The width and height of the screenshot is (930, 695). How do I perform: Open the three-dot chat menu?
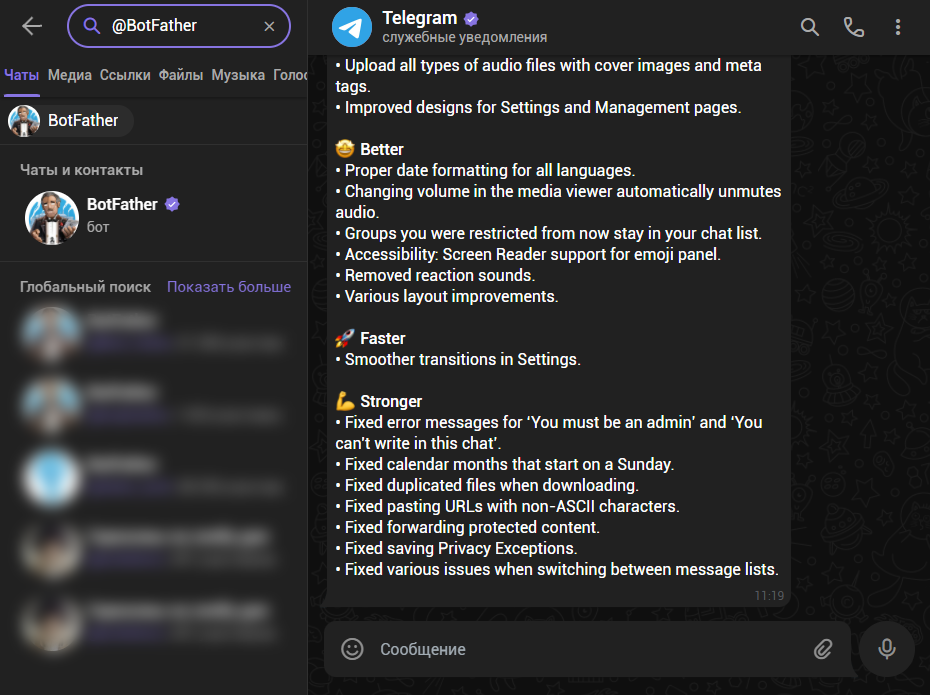tap(898, 27)
